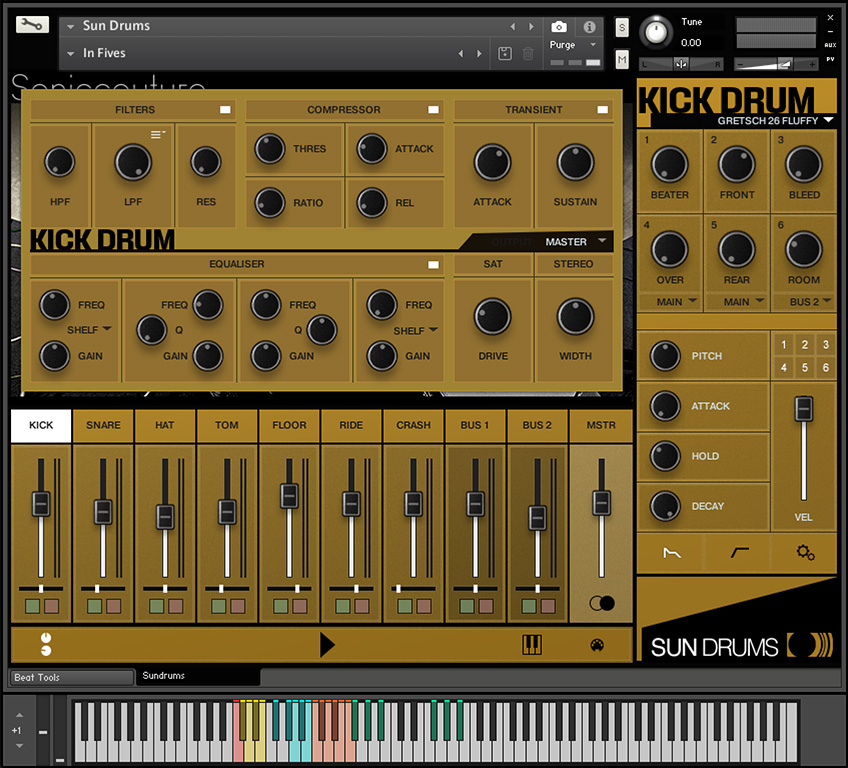Click the DRIVE knob in the SAT section
This screenshot has height=768, width=848.
tap(492, 316)
